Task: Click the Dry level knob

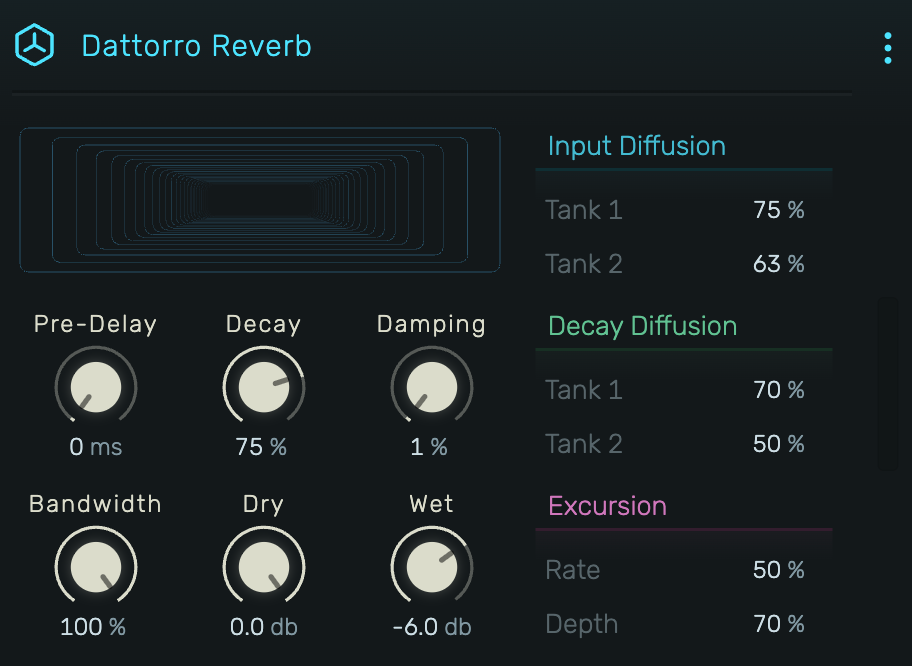Action: pos(263,567)
